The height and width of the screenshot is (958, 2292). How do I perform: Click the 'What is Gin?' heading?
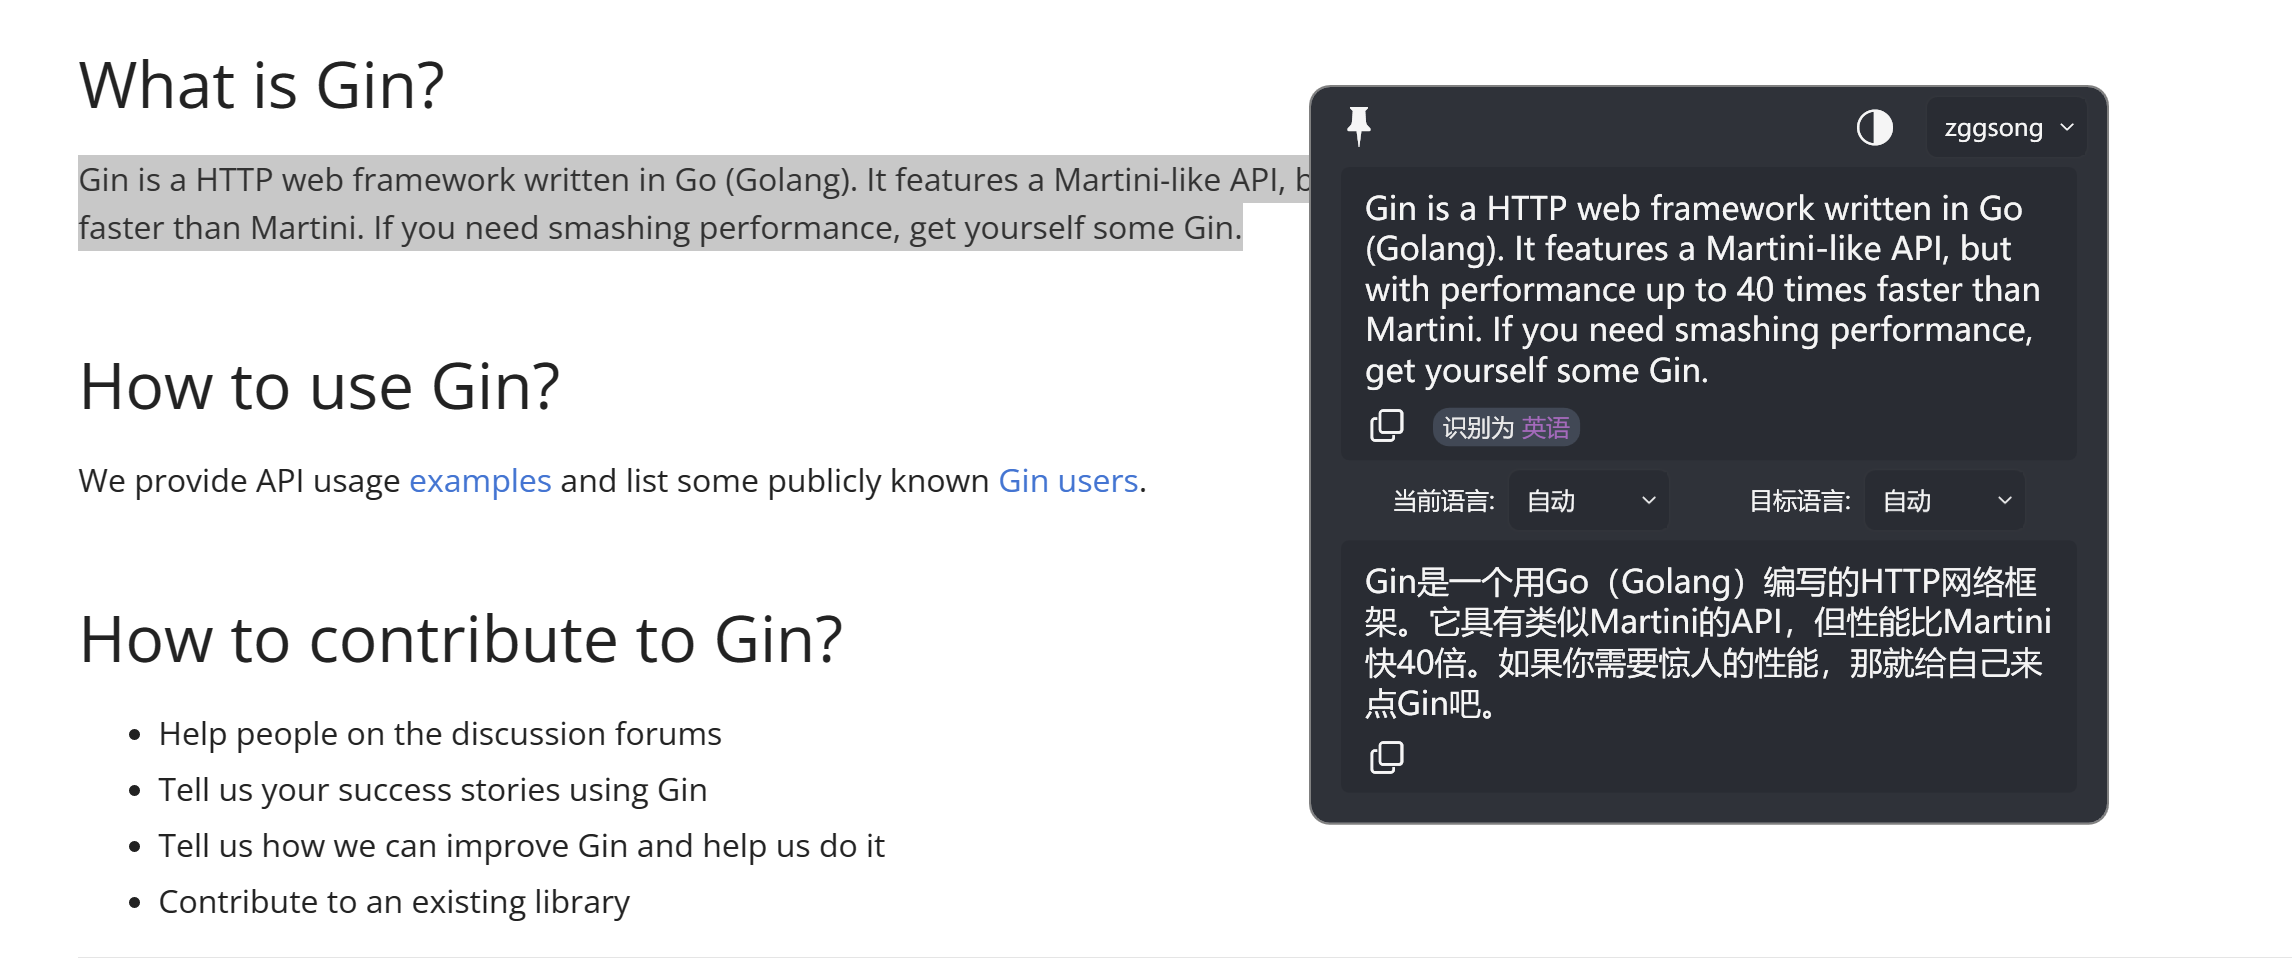coord(261,85)
